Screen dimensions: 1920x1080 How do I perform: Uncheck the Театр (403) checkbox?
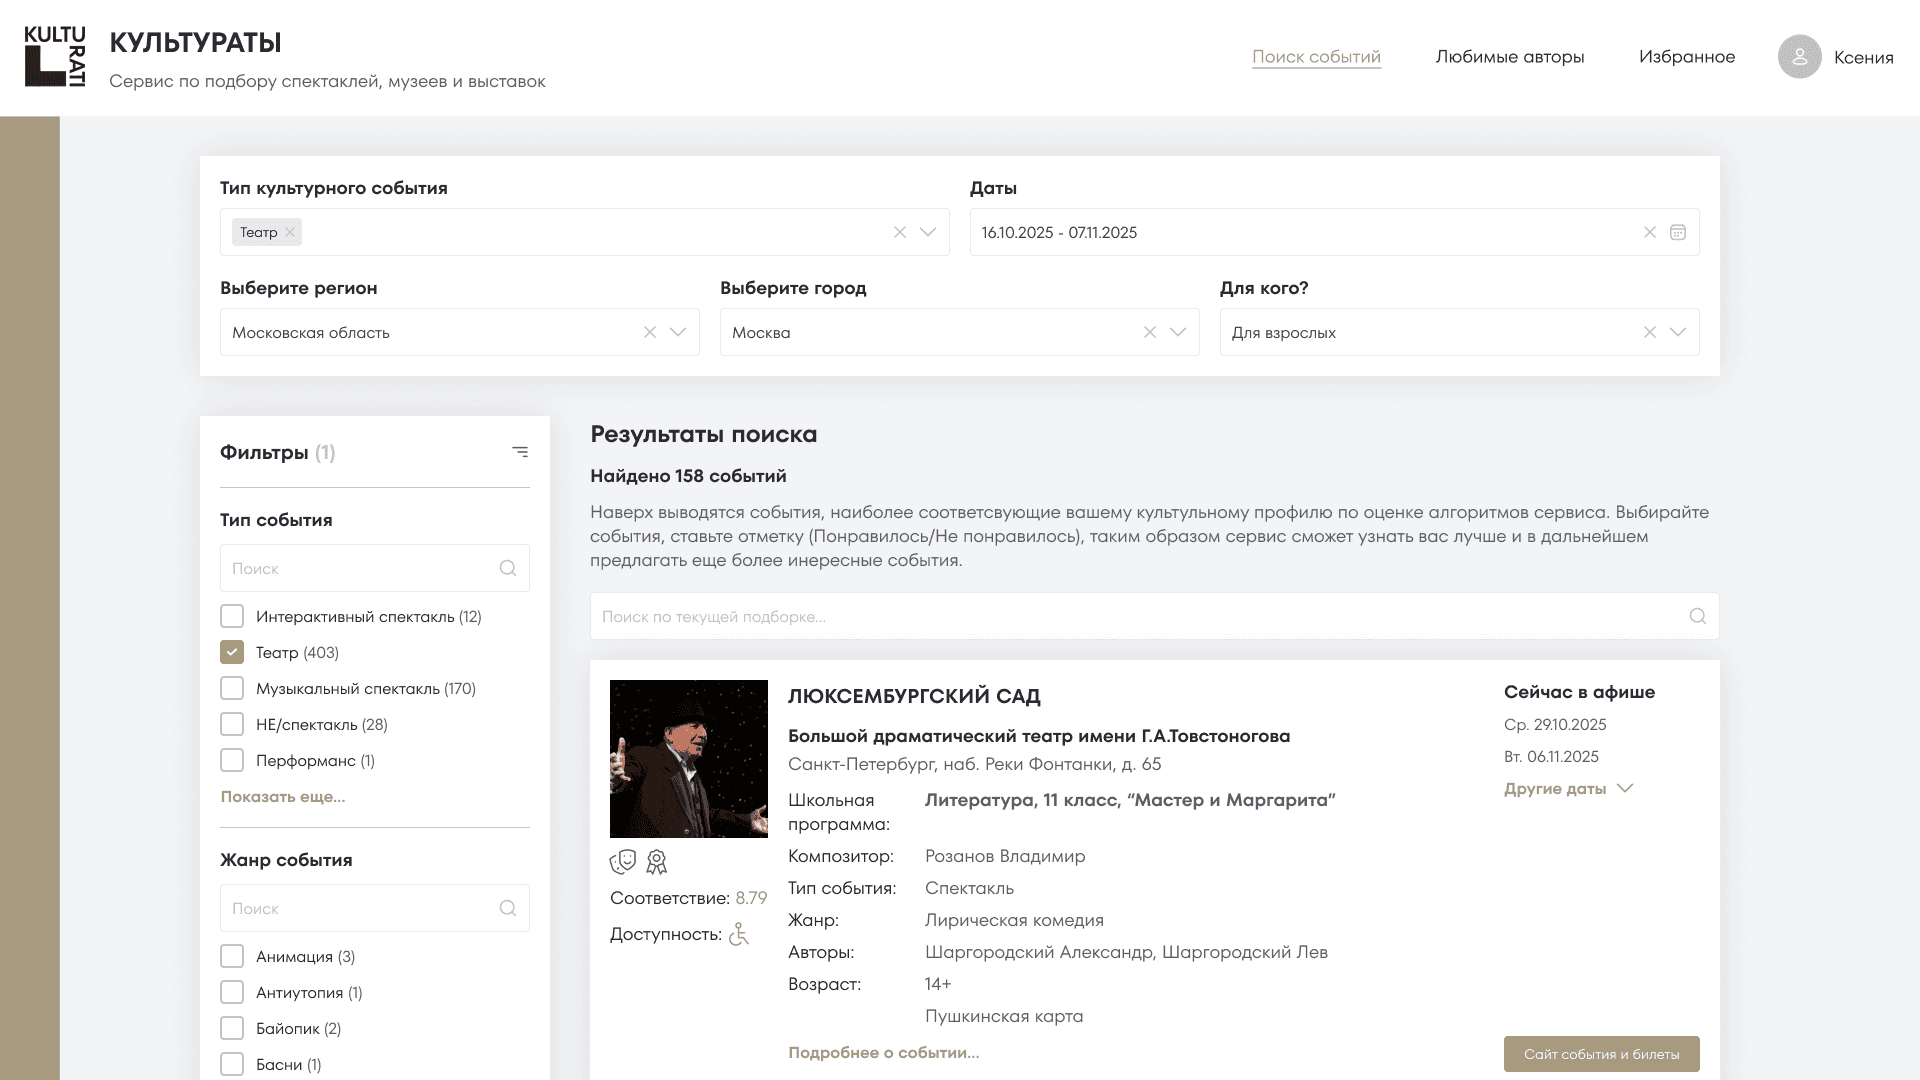coord(232,652)
